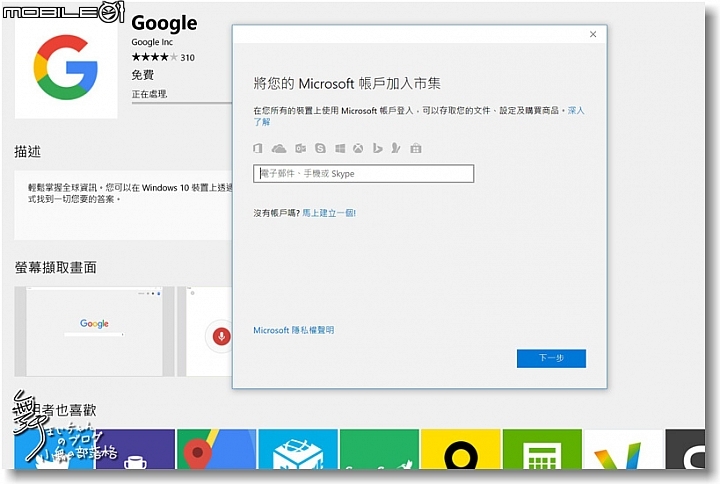This screenshot has height=484, width=720.
Task: Click the app description text about Windows 10
Action: pyautogui.click(x=130, y=193)
